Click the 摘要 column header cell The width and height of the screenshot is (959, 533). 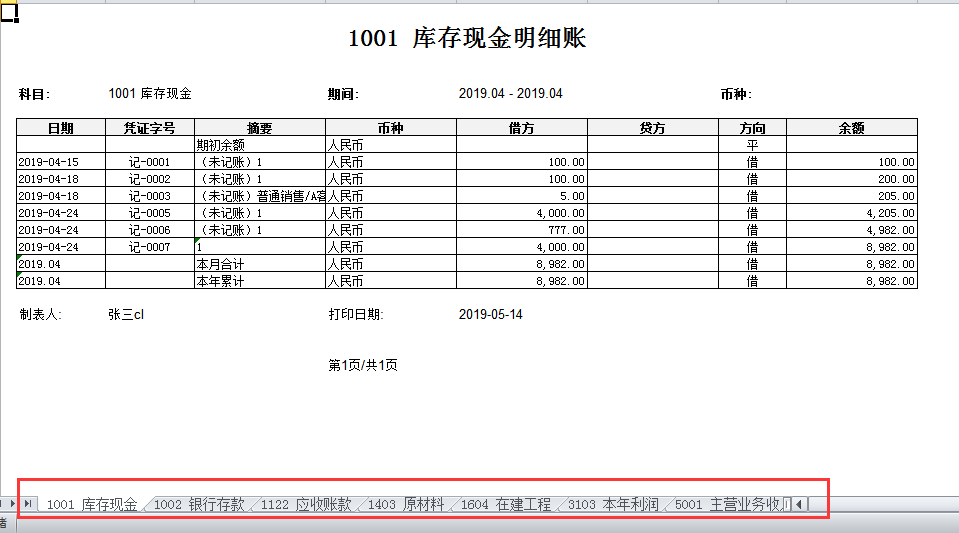[x=260, y=127]
